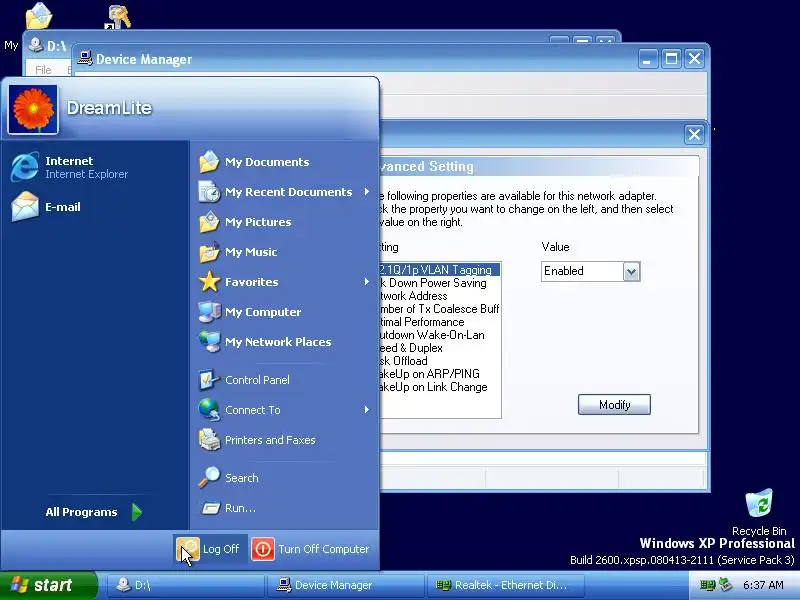Click the Realtek tray icon in system tray

tap(707, 585)
